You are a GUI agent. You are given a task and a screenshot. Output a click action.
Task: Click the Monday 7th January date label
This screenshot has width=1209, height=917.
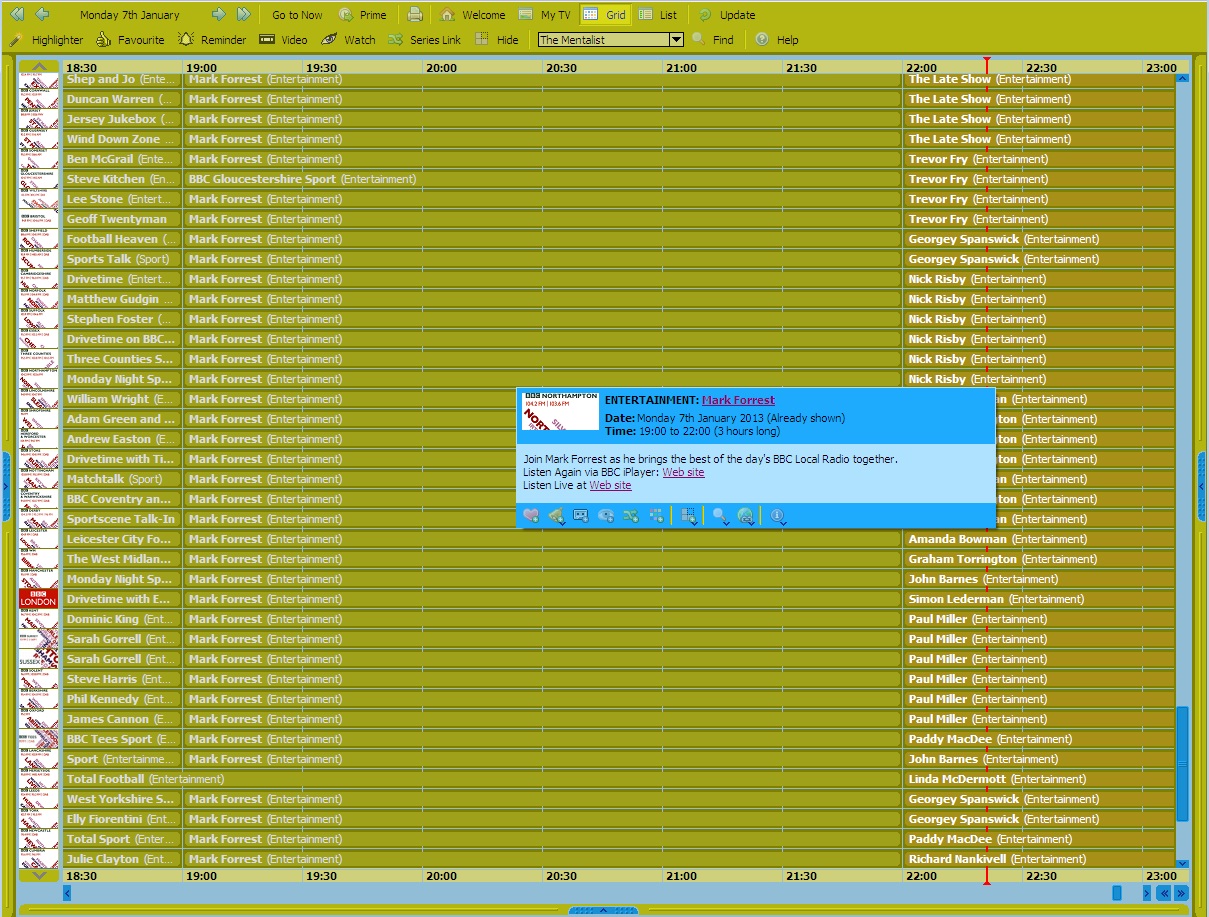pos(130,15)
